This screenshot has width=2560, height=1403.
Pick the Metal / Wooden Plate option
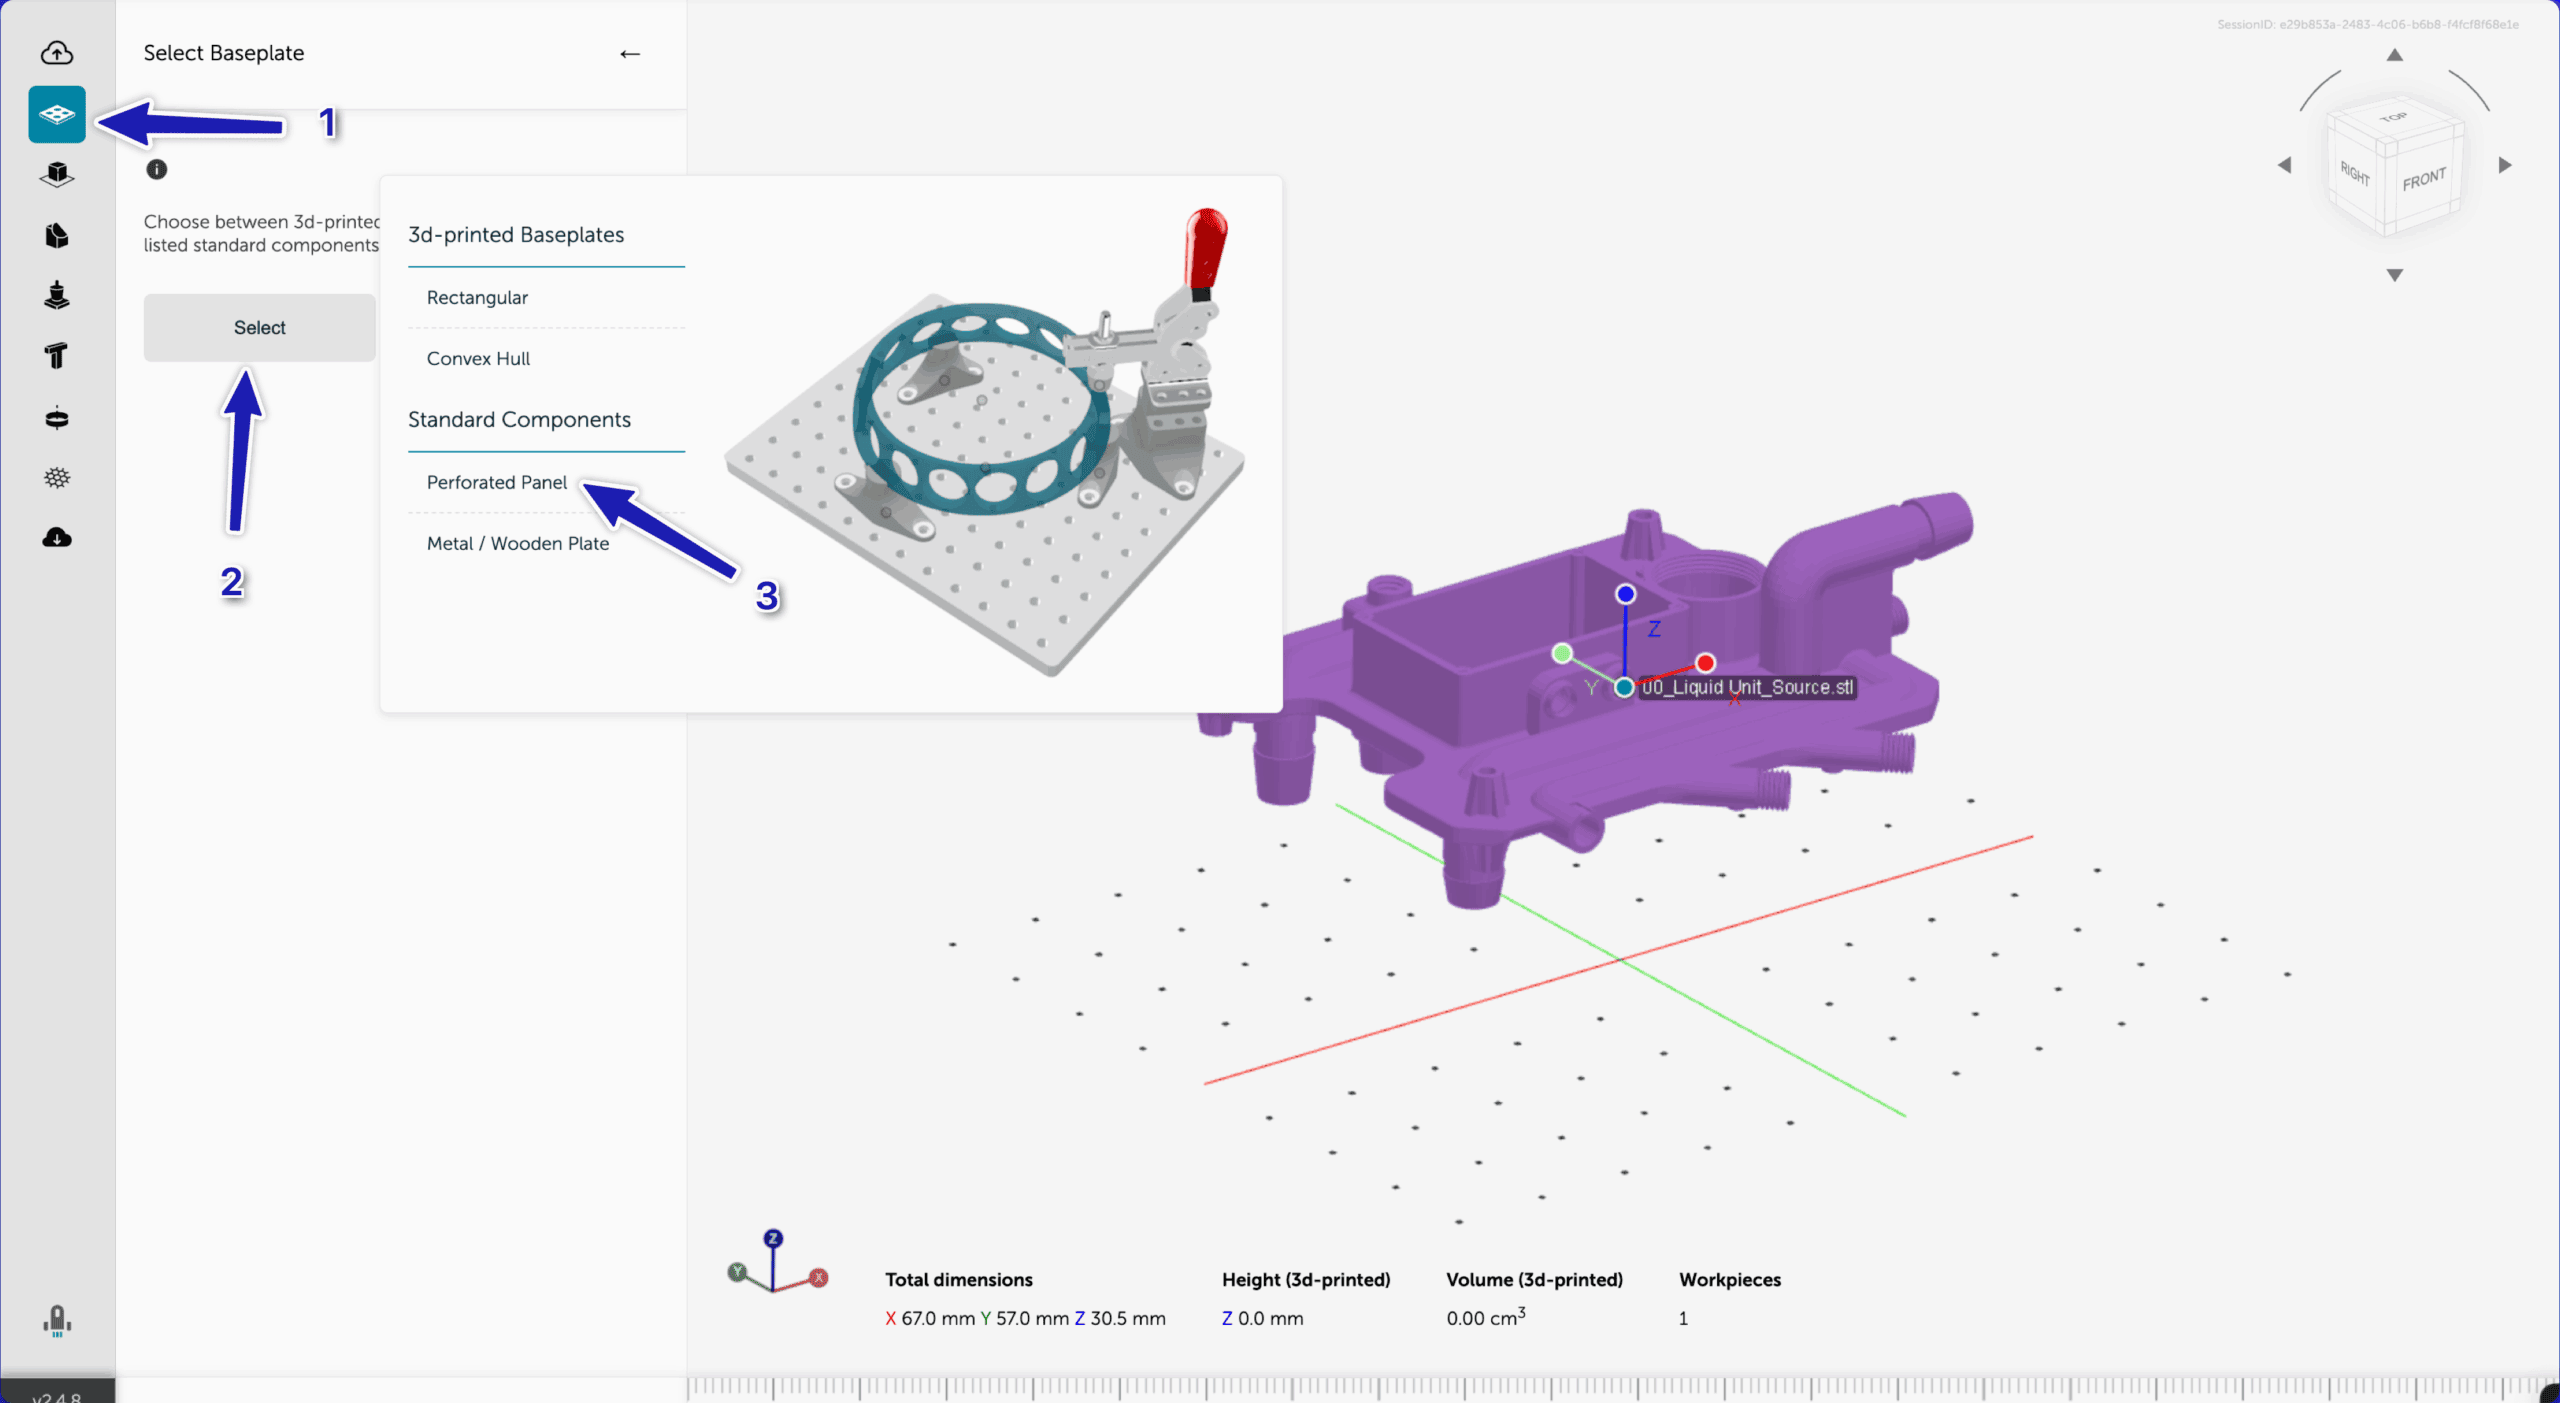coord(517,543)
